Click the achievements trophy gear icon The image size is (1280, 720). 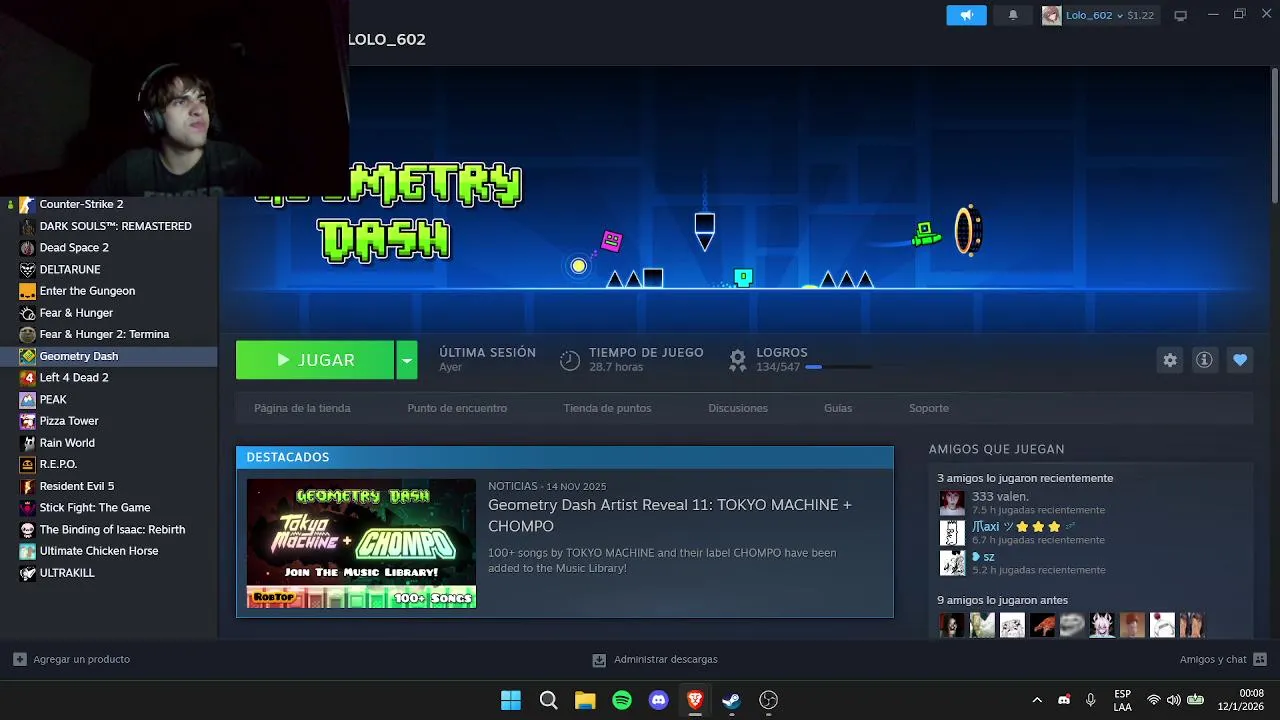[x=738, y=360]
